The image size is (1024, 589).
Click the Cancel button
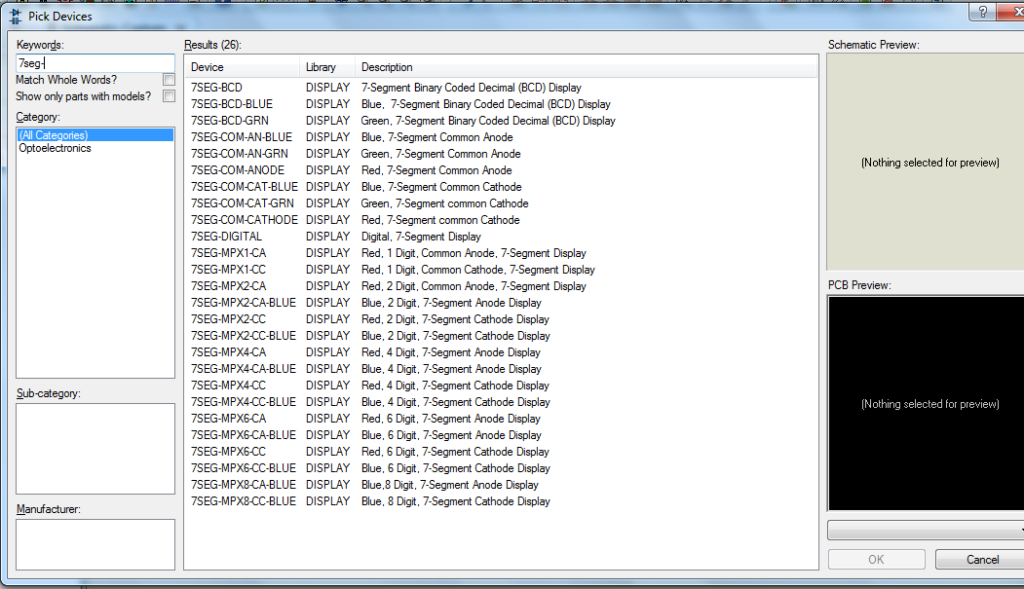[x=979, y=560]
